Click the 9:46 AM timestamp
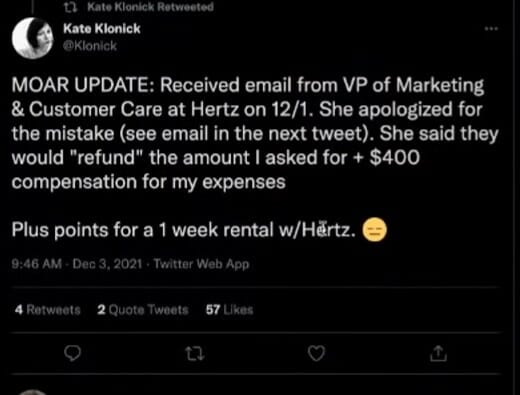 [x=37, y=264]
